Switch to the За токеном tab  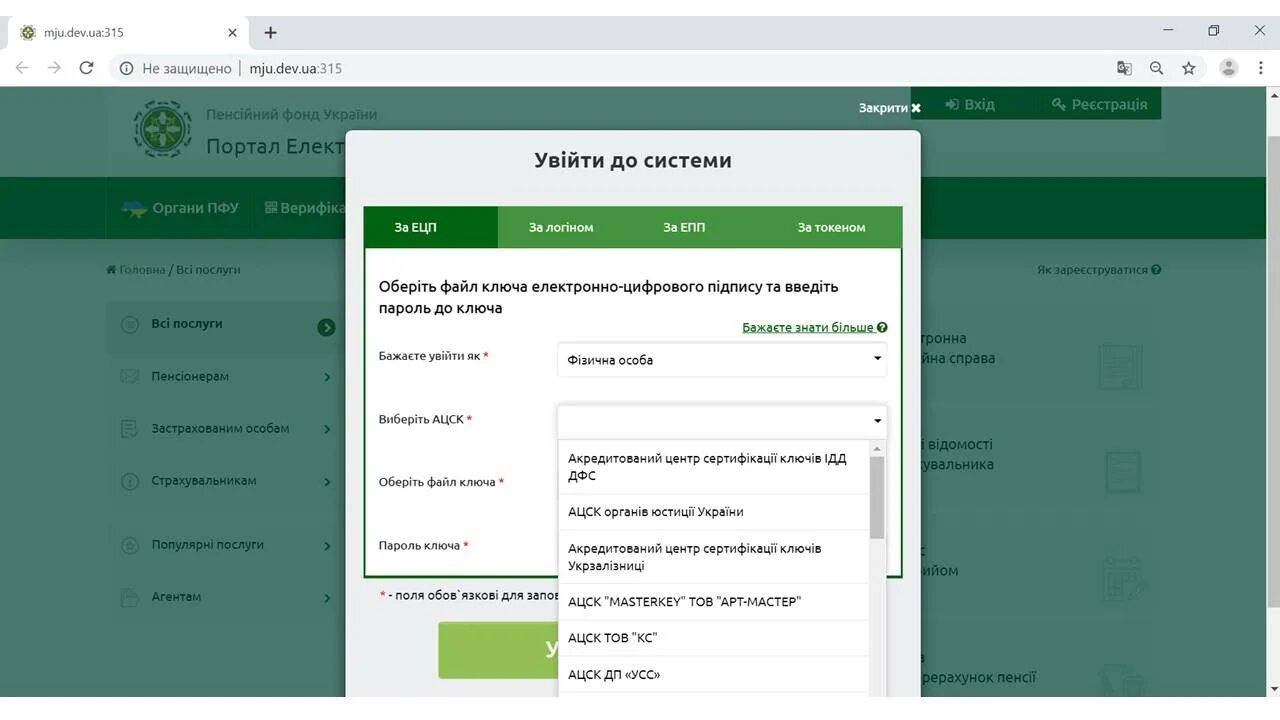point(831,227)
